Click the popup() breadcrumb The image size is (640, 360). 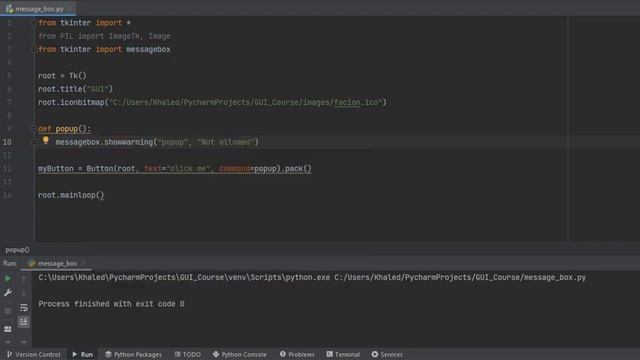pos(17,250)
